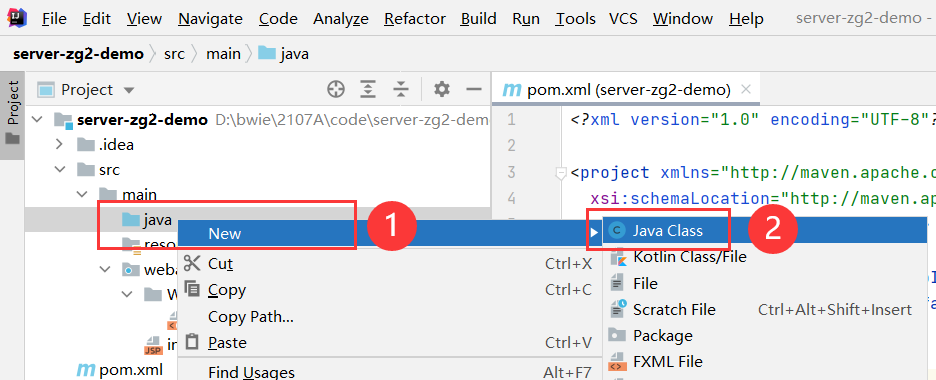Open the Window menu
The height and width of the screenshot is (380, 936).
tap(683, 18)
